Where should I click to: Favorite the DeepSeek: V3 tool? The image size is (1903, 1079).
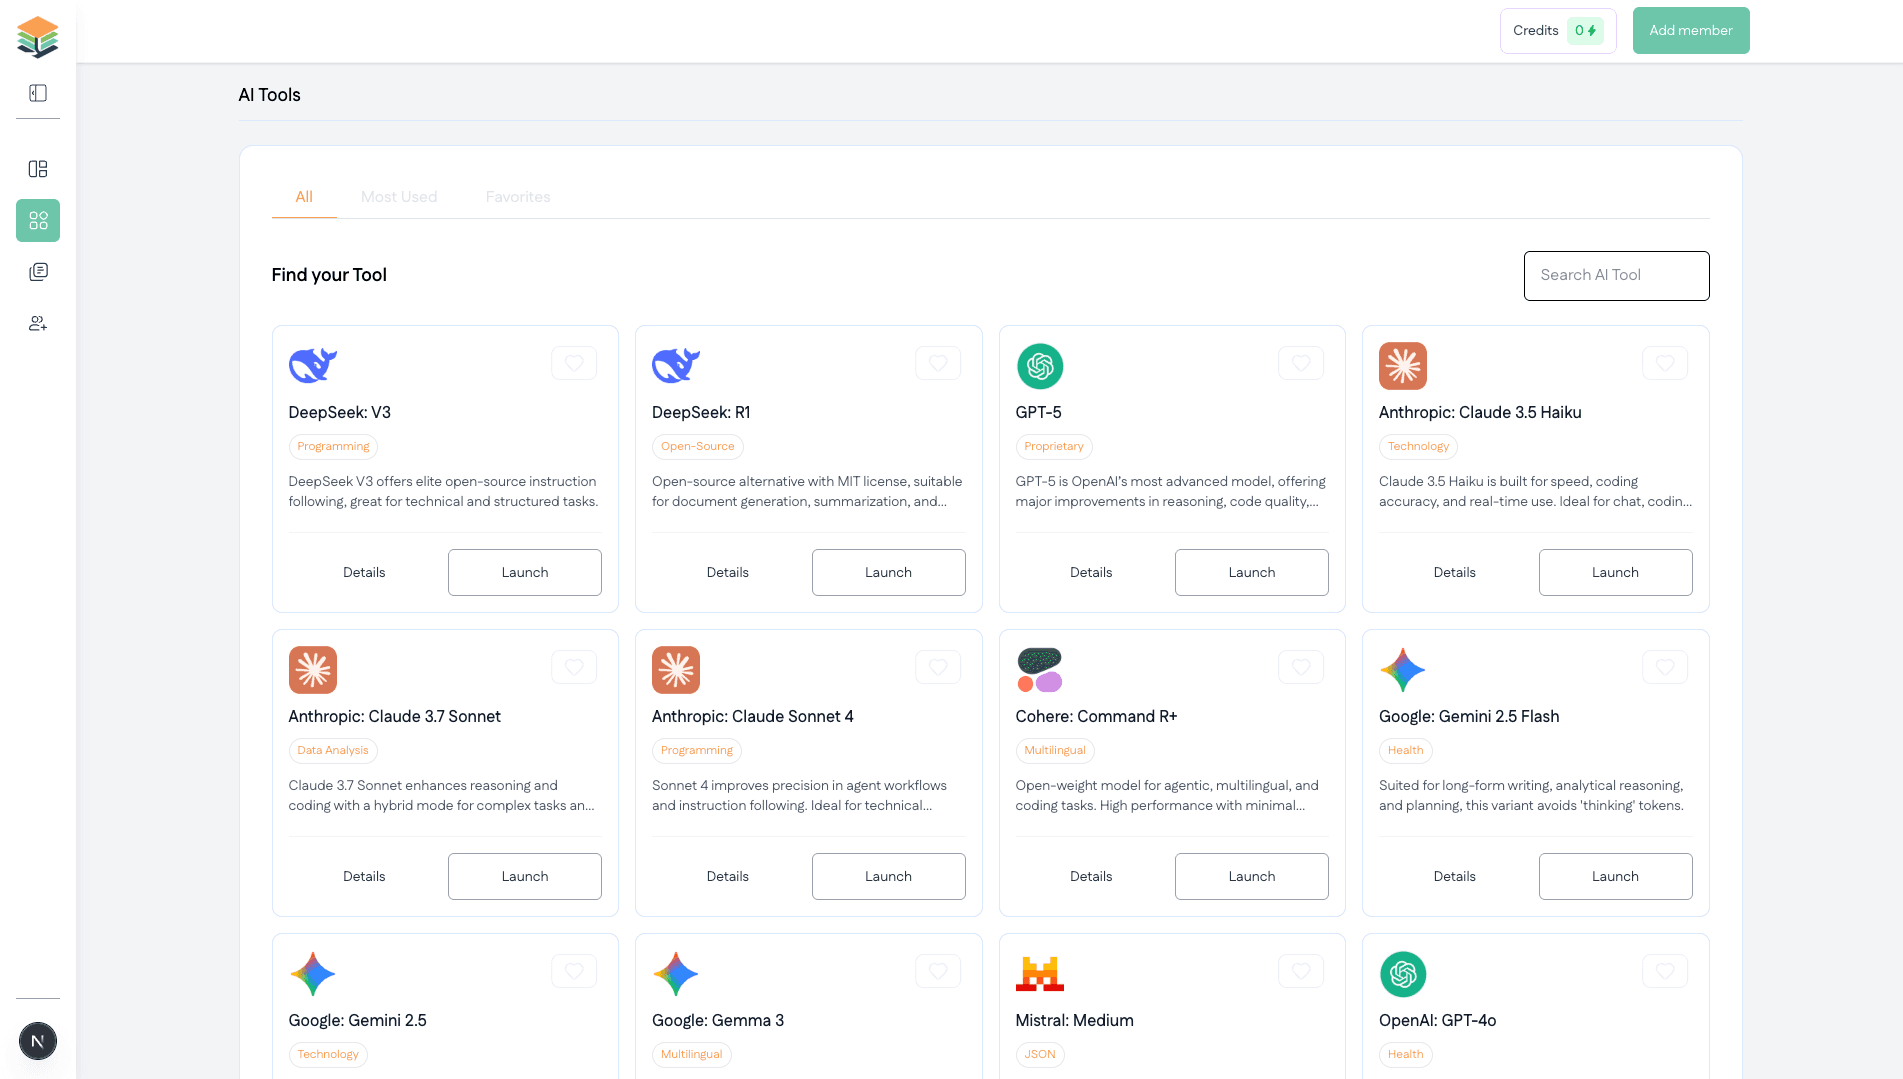coord(574,363)
